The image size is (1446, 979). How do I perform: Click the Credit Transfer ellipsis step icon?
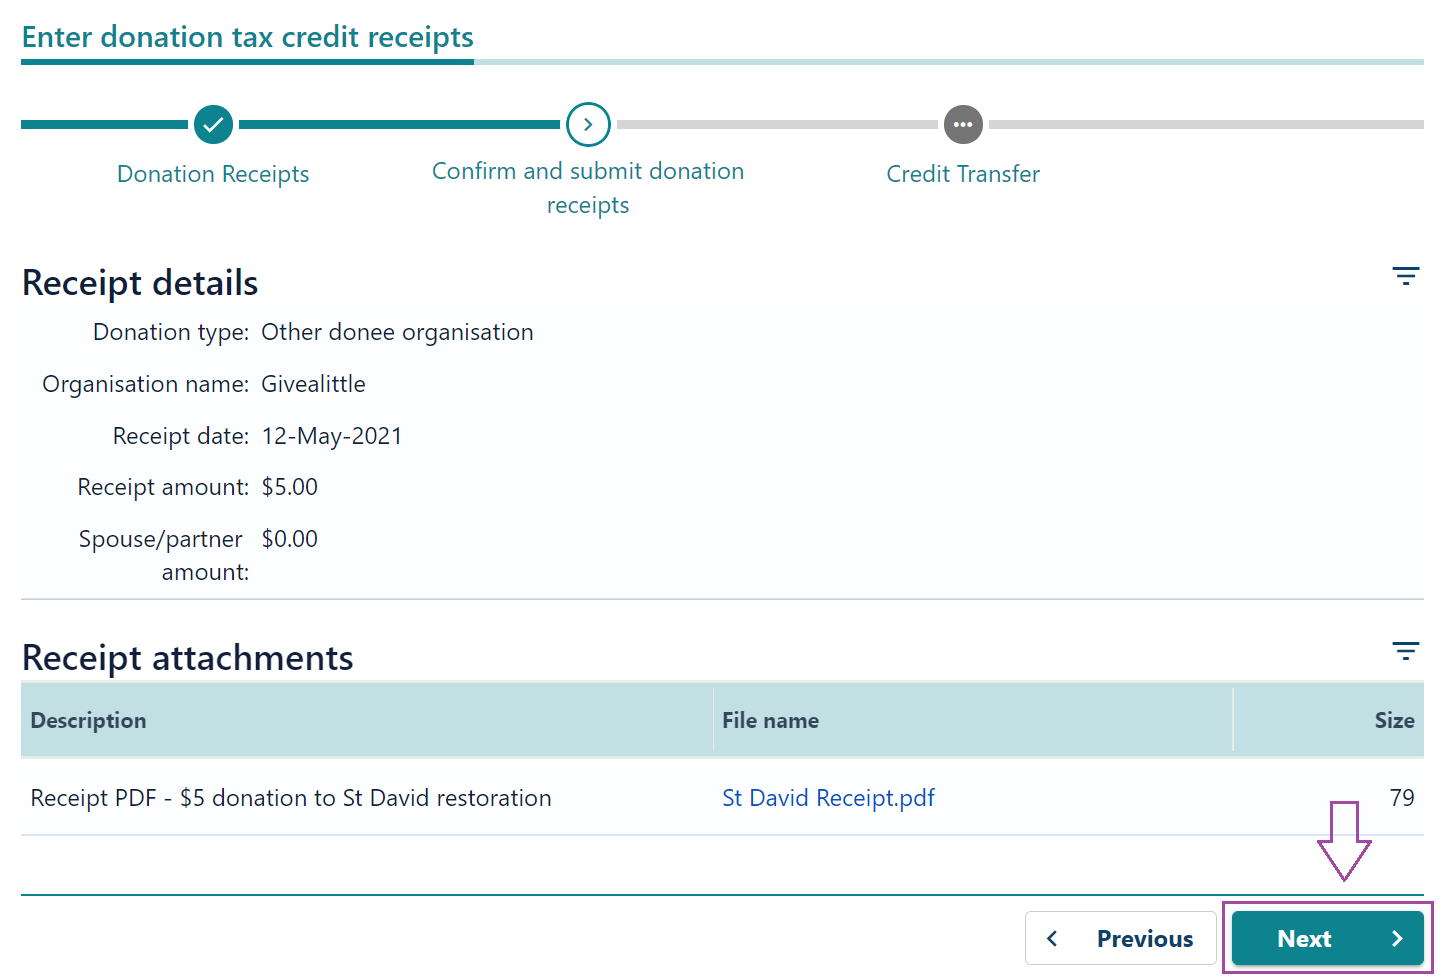963,125
